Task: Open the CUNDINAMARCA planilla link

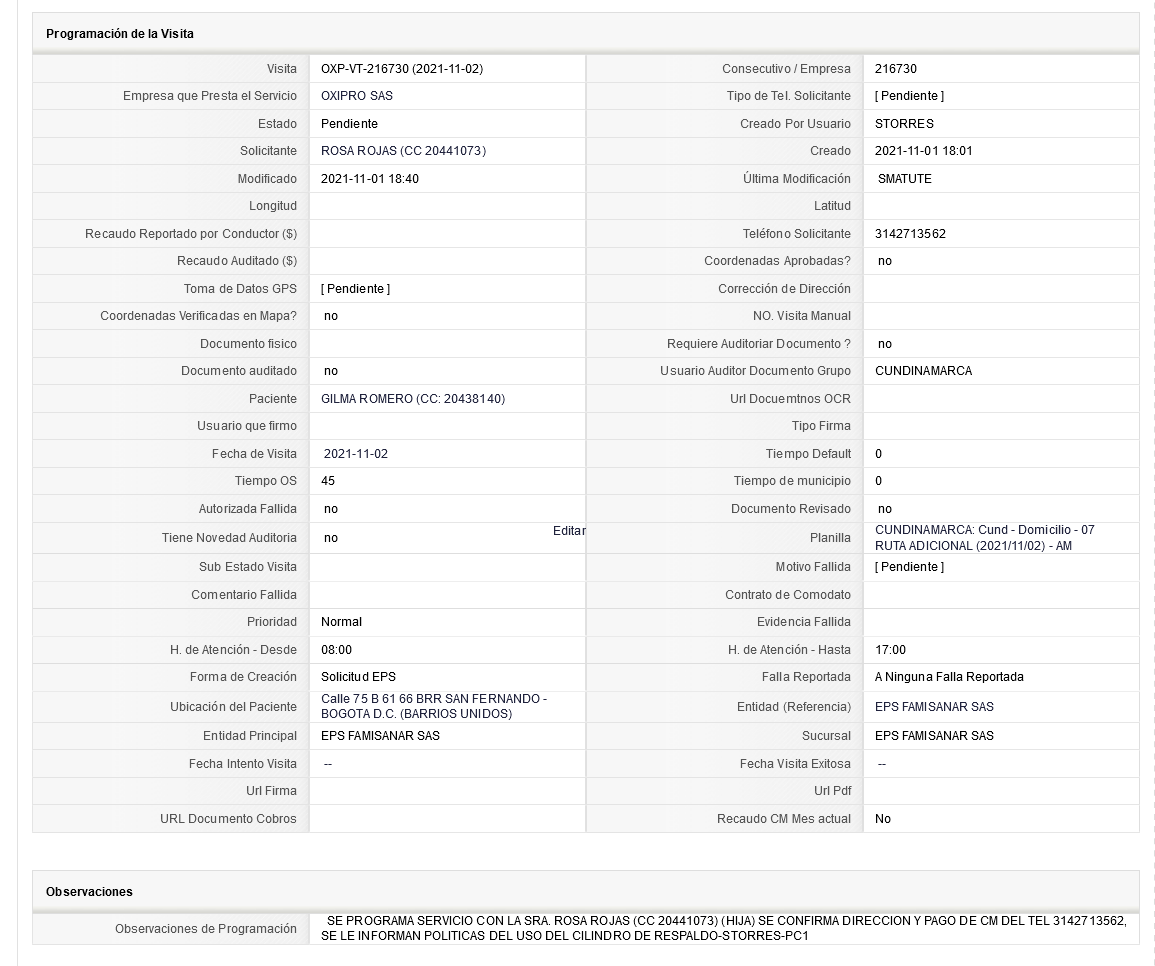Action: point(984,538)
